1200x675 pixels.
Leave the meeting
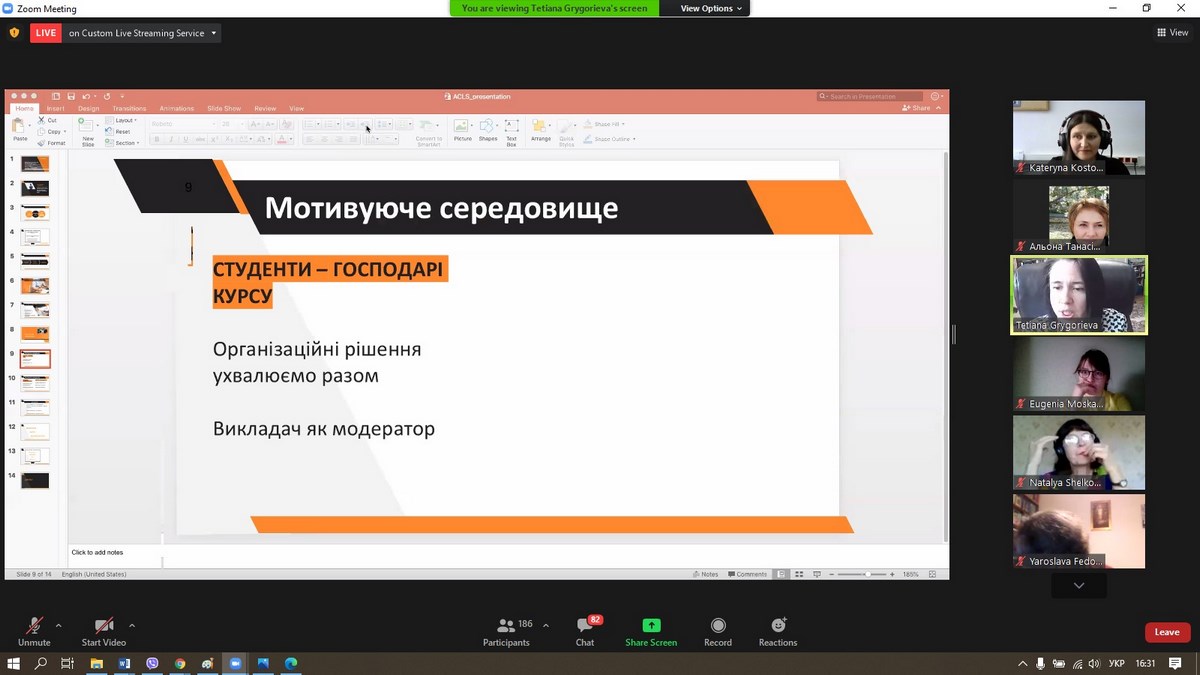[x=1167, y=632]
